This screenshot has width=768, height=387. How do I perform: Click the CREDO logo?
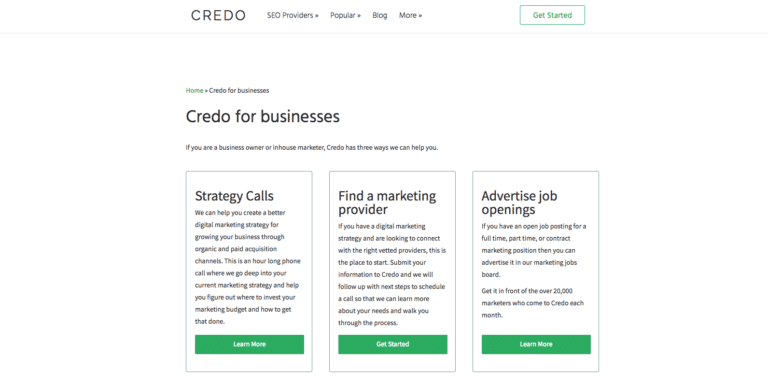218,15
